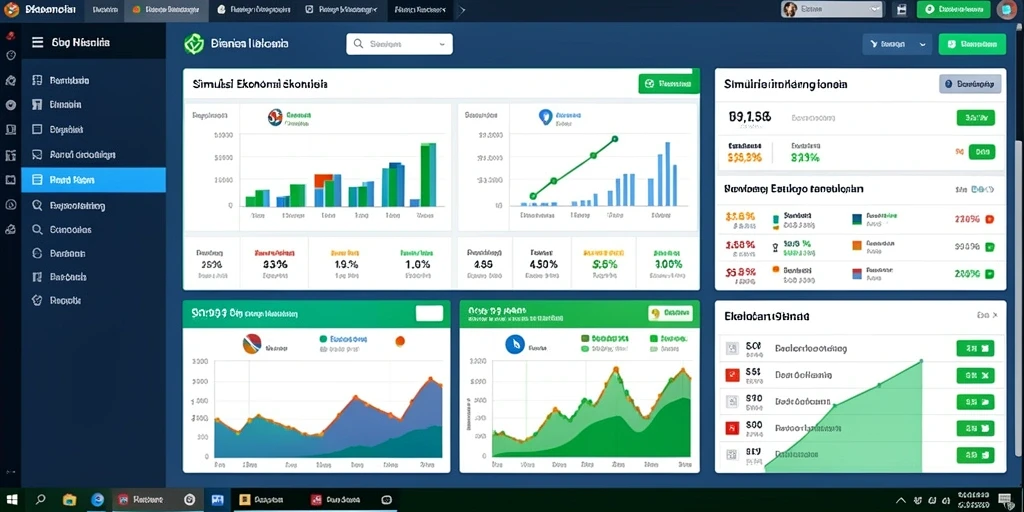Click the pie chart icon in the bottom-left chart card
Image resolution: width=1024 pixels, height=512 pixels.
(252, 343)
